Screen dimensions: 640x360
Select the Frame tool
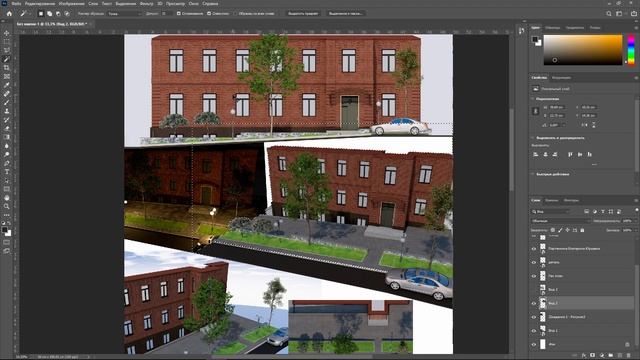7,76
